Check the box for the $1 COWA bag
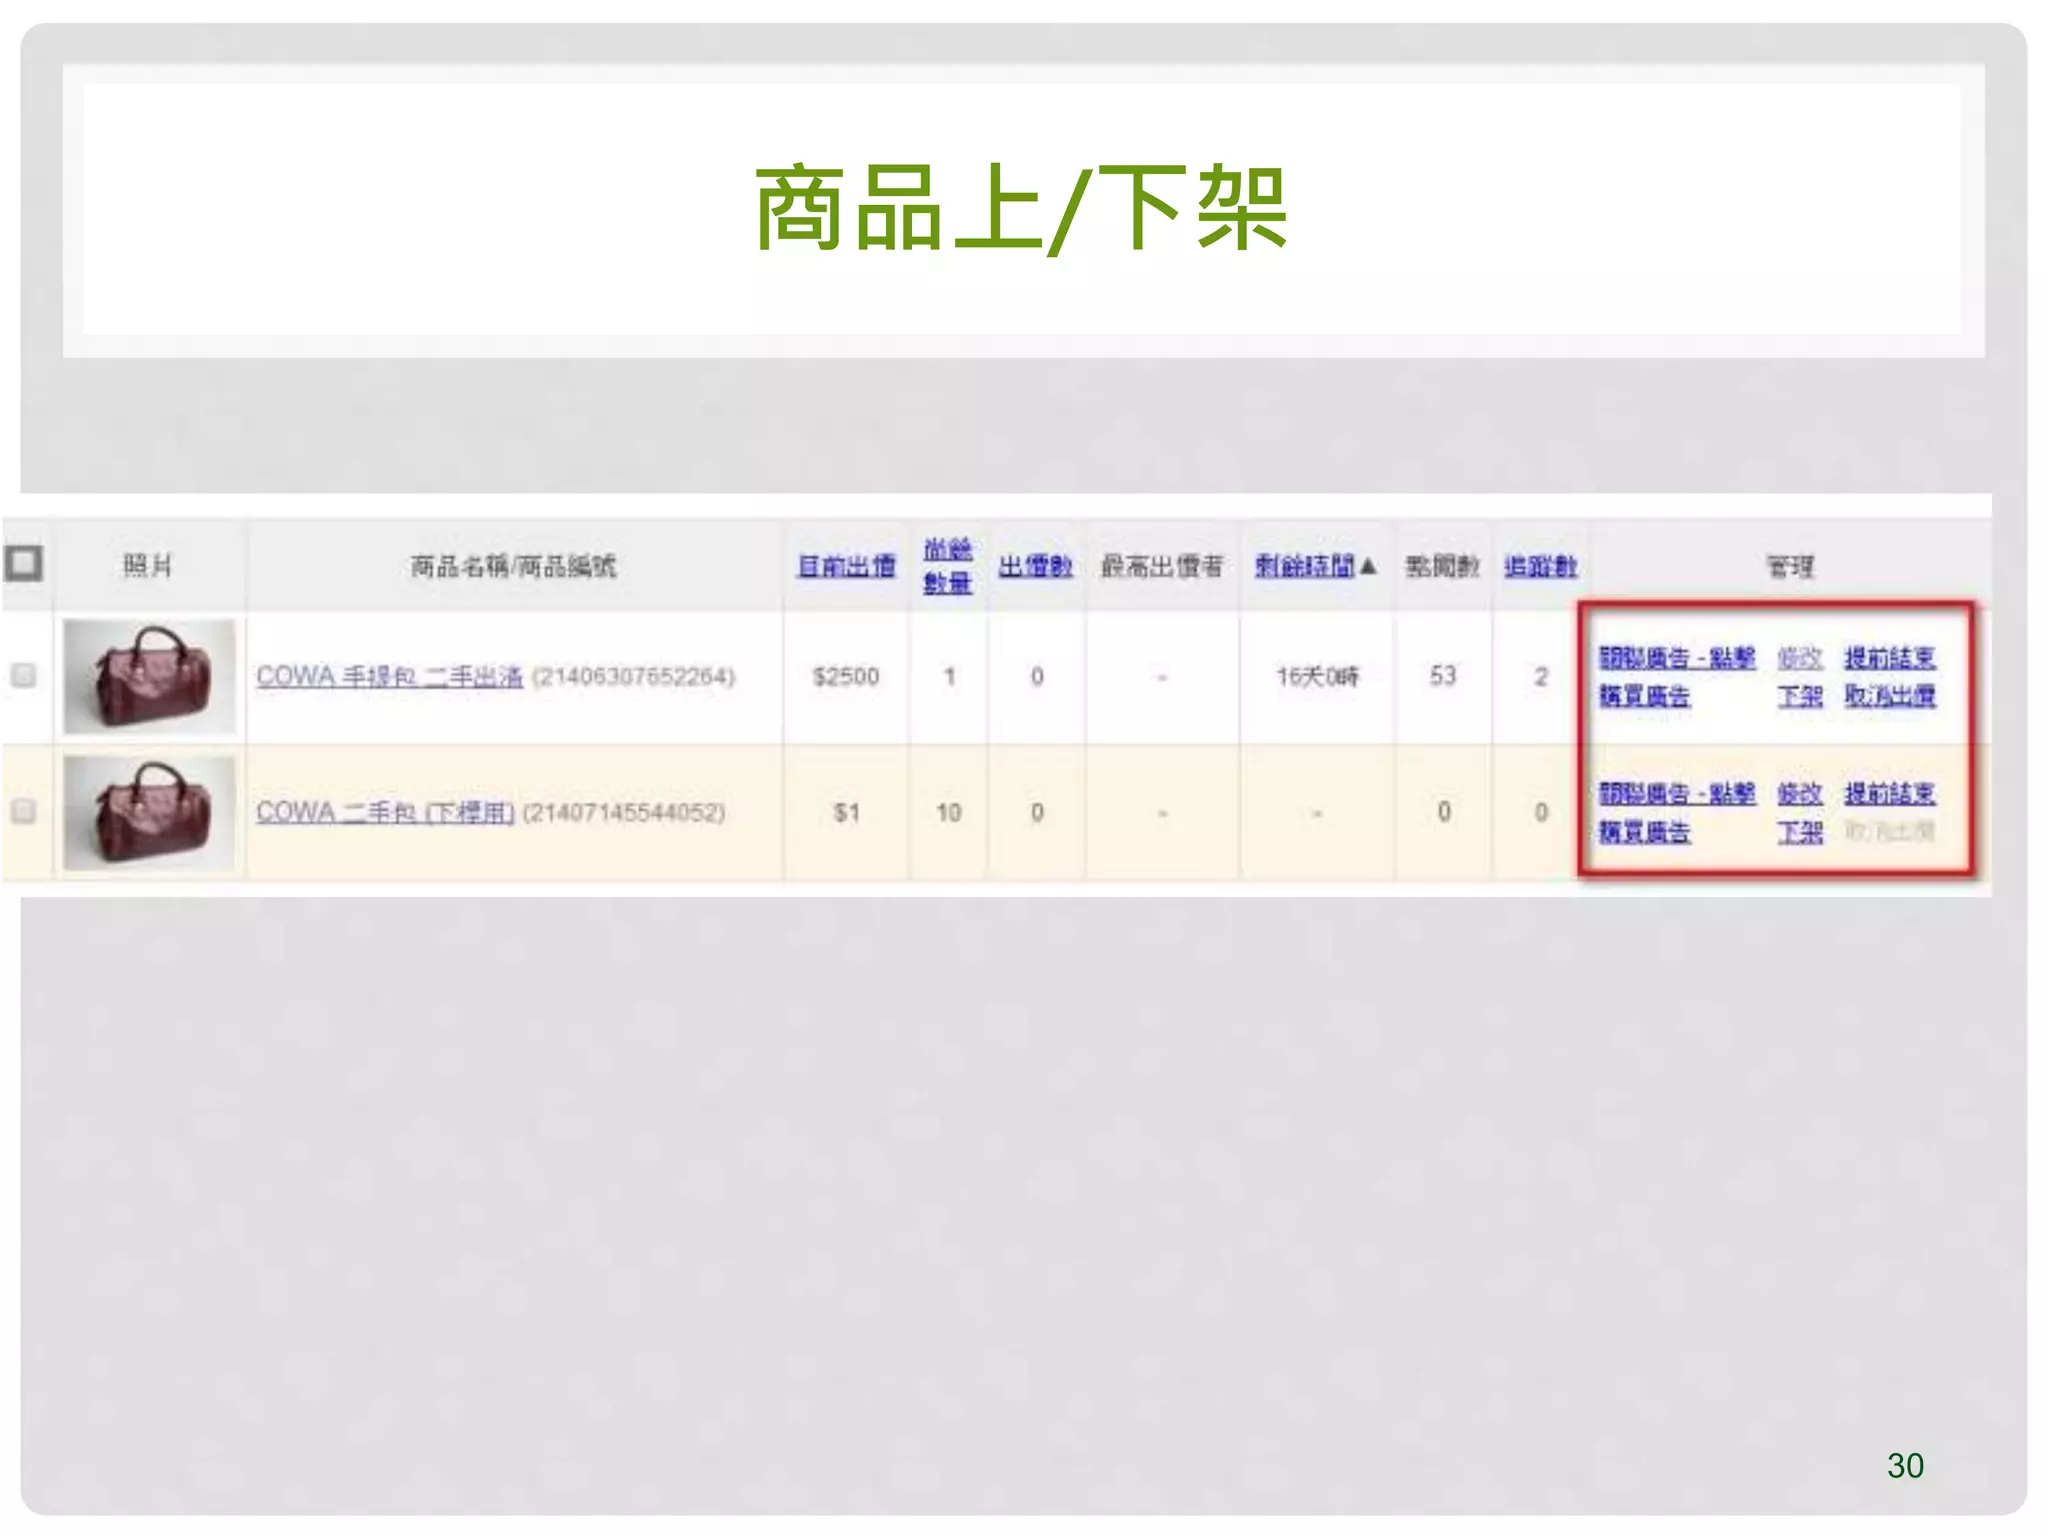This screenshot has height=1536, width=2048. (23, 810)
